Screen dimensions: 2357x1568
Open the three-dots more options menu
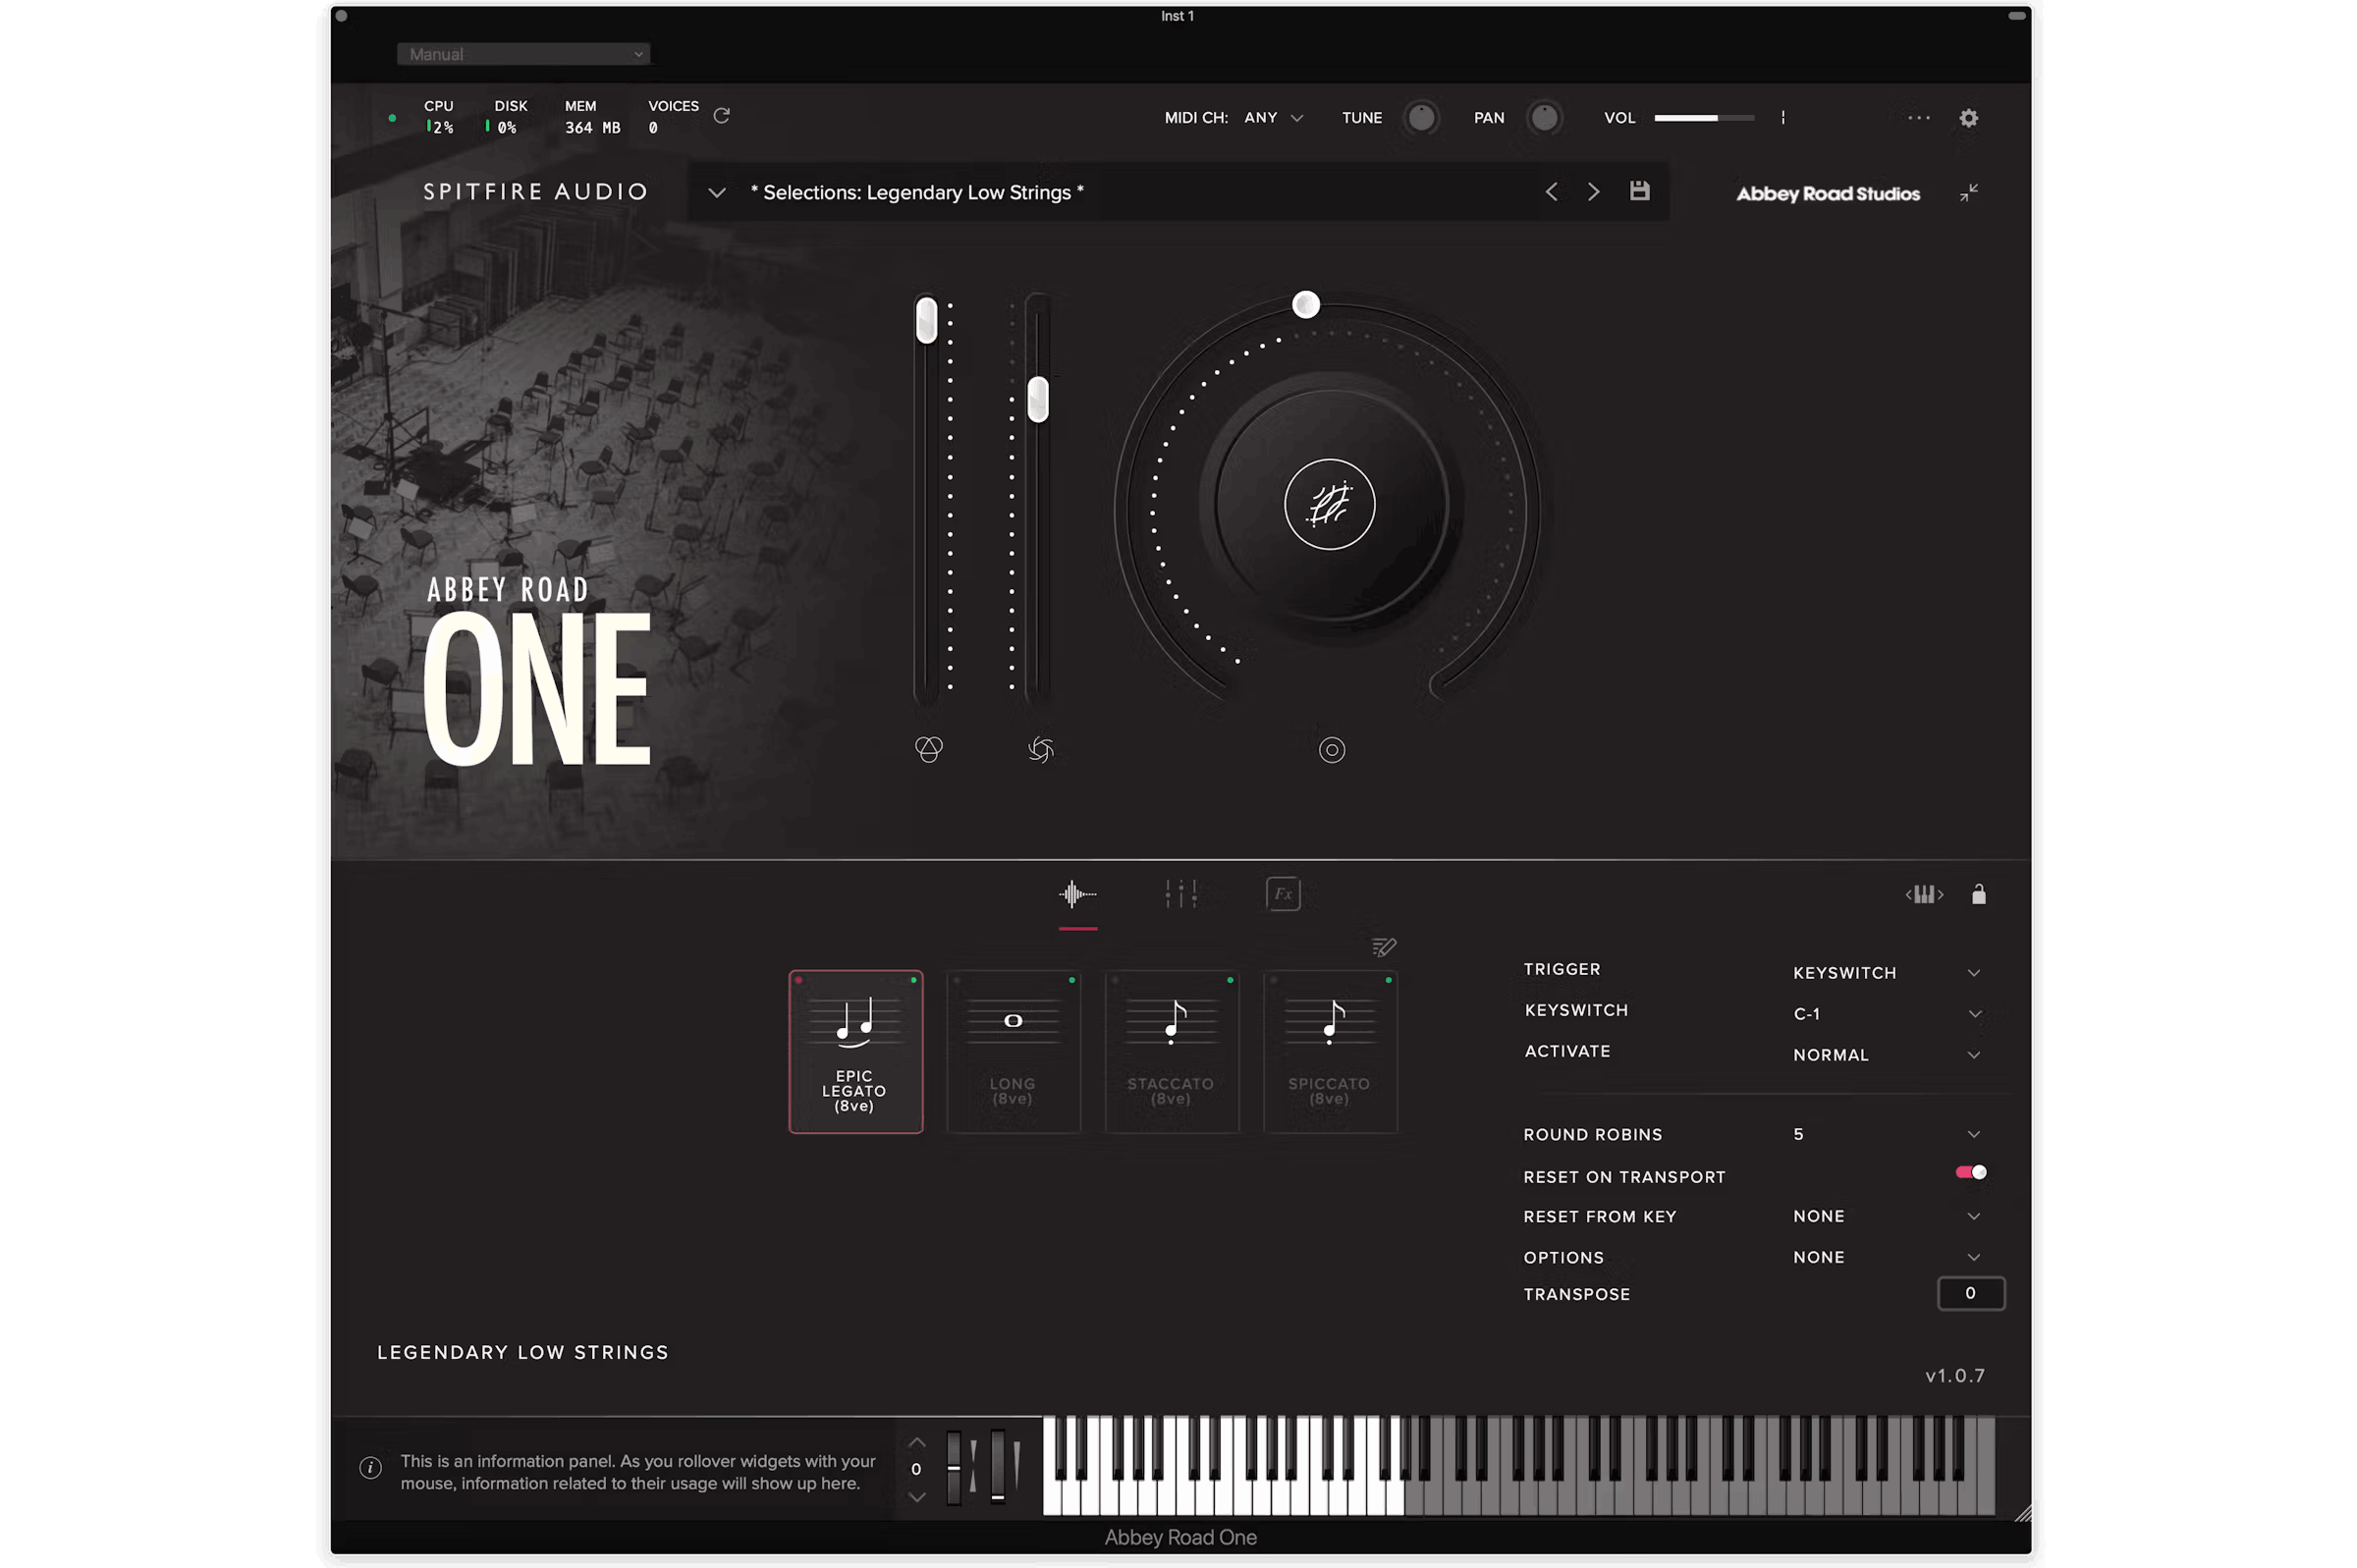pos(1918,118)
